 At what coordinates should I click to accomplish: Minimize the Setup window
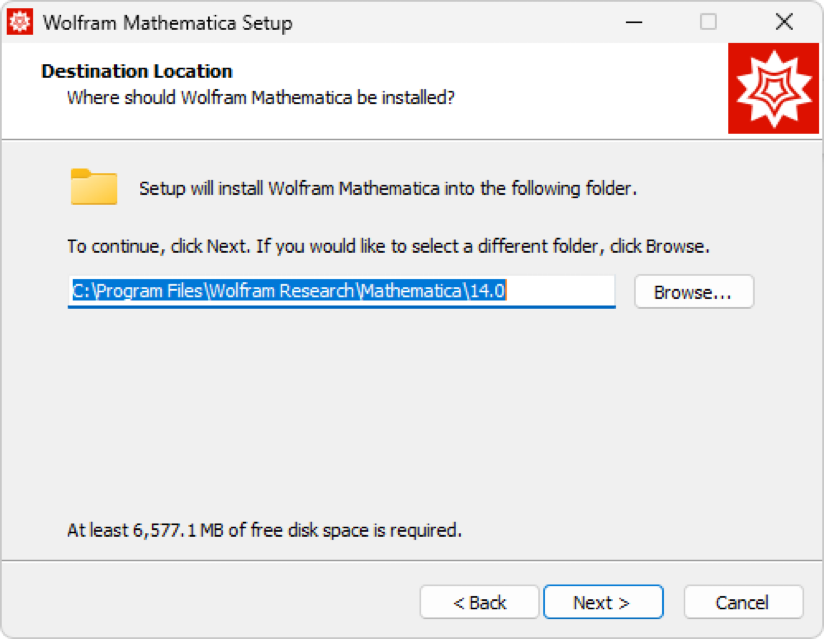coord(633,22)
